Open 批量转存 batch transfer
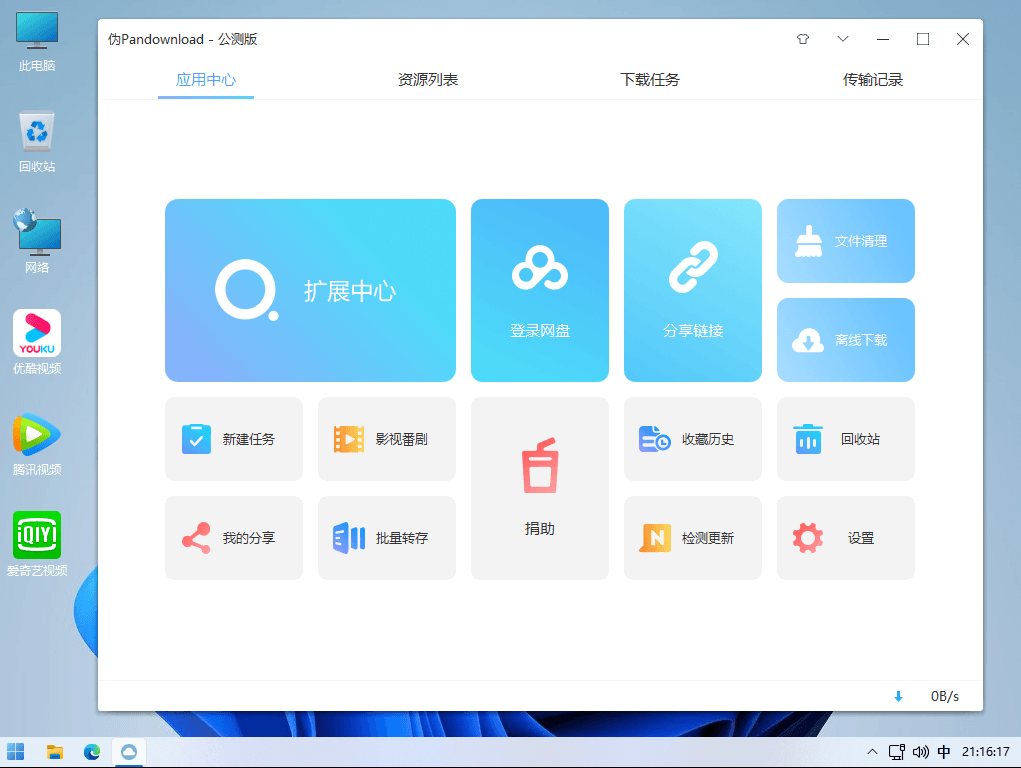The image size is (1021, 768). tap(387, 538)
